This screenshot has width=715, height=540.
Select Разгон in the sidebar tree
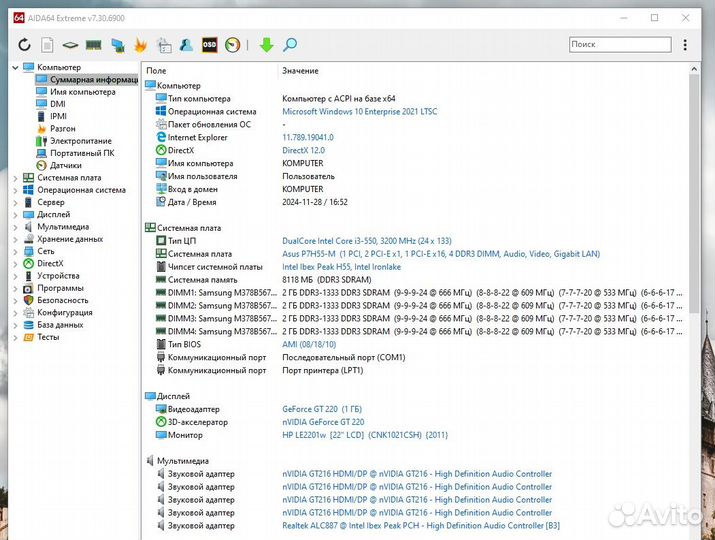[x=62, y=129]
